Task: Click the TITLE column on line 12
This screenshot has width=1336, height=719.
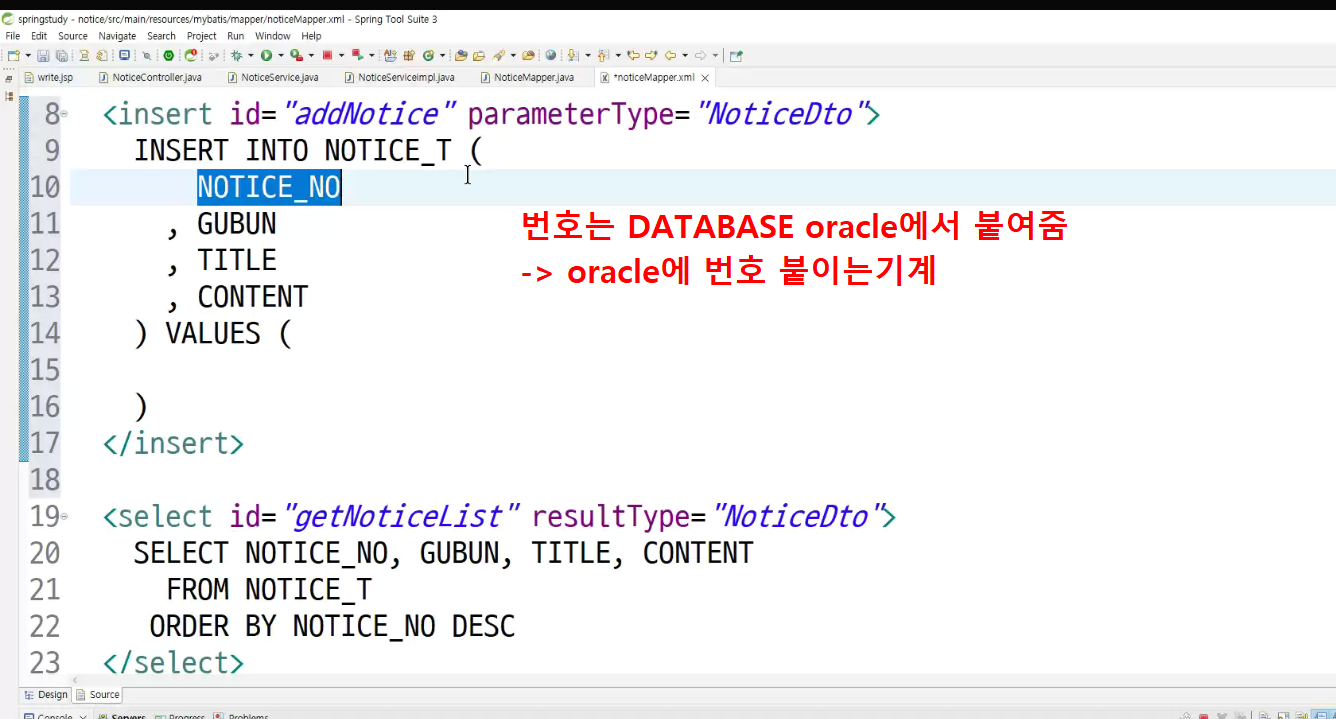Action: (237, 260)
